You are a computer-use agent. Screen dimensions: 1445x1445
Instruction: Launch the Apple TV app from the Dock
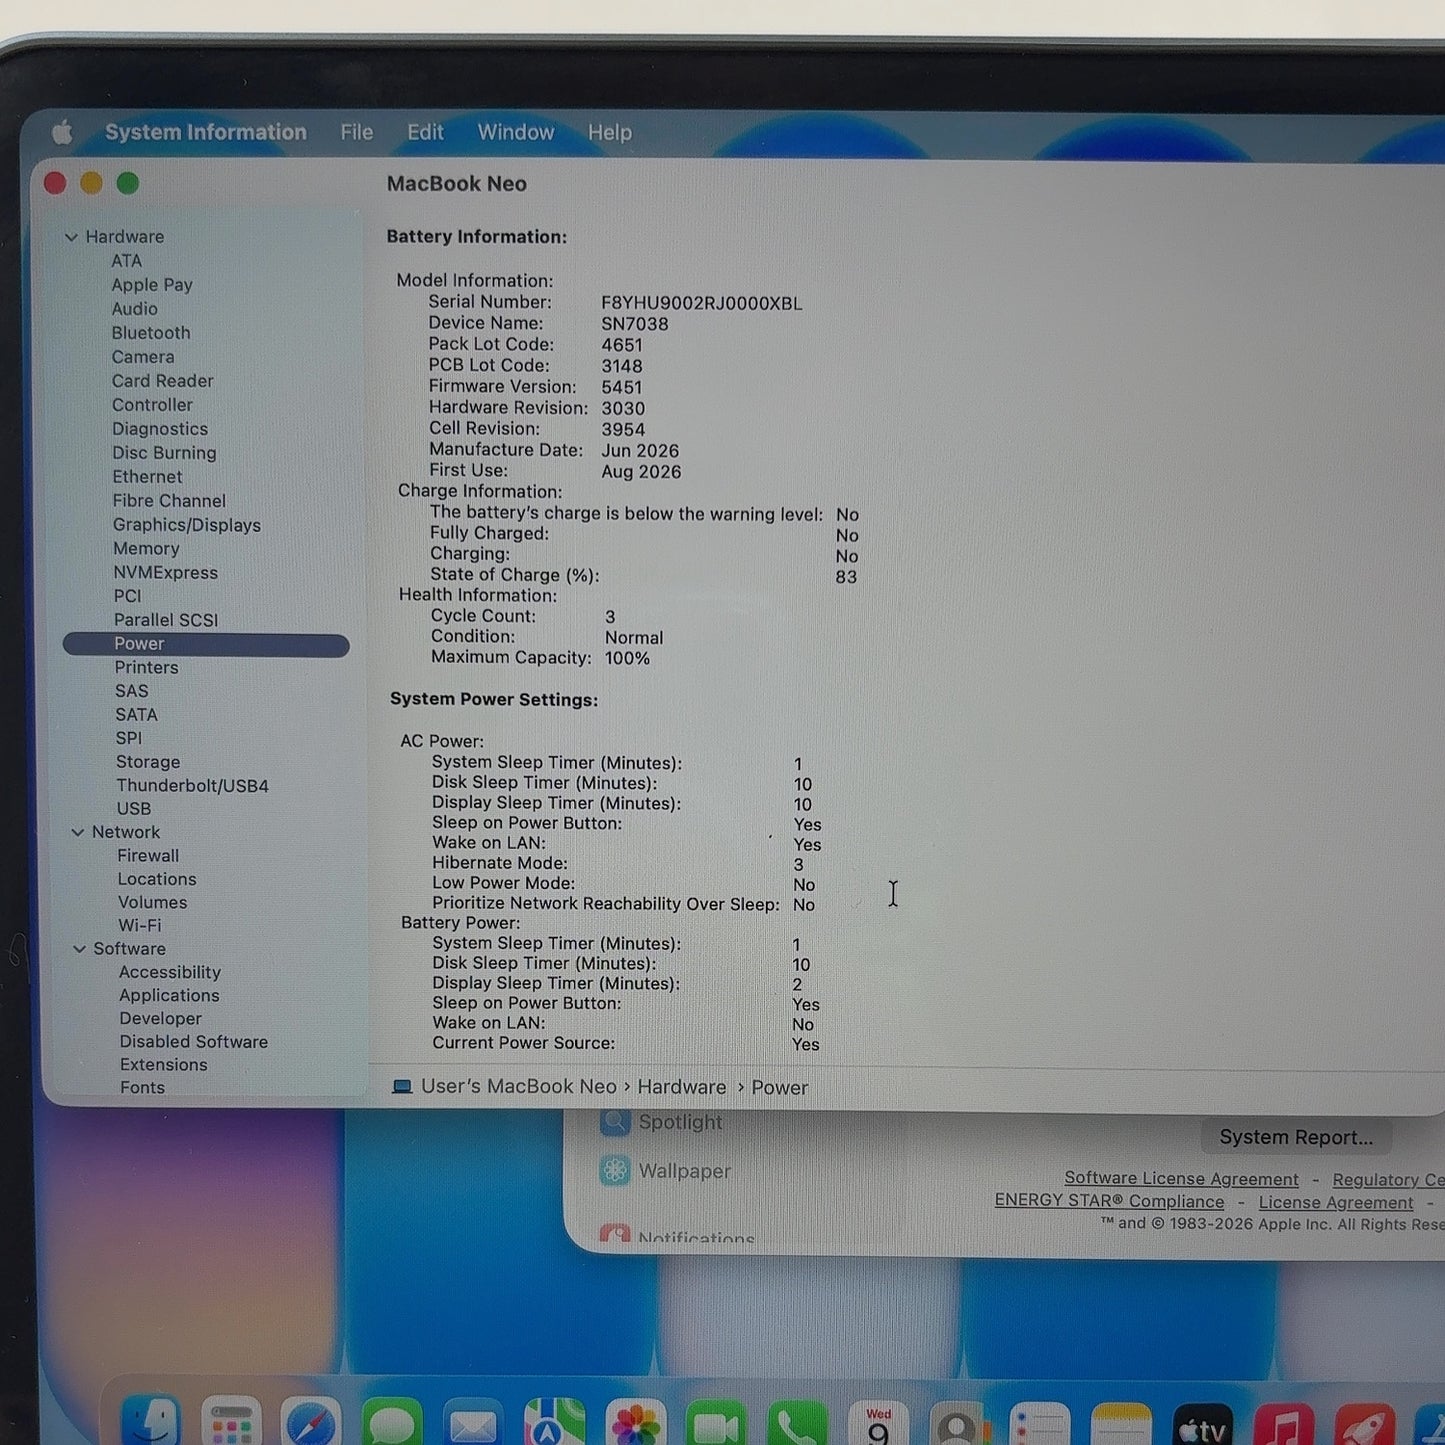(x=1202, y=1426)
